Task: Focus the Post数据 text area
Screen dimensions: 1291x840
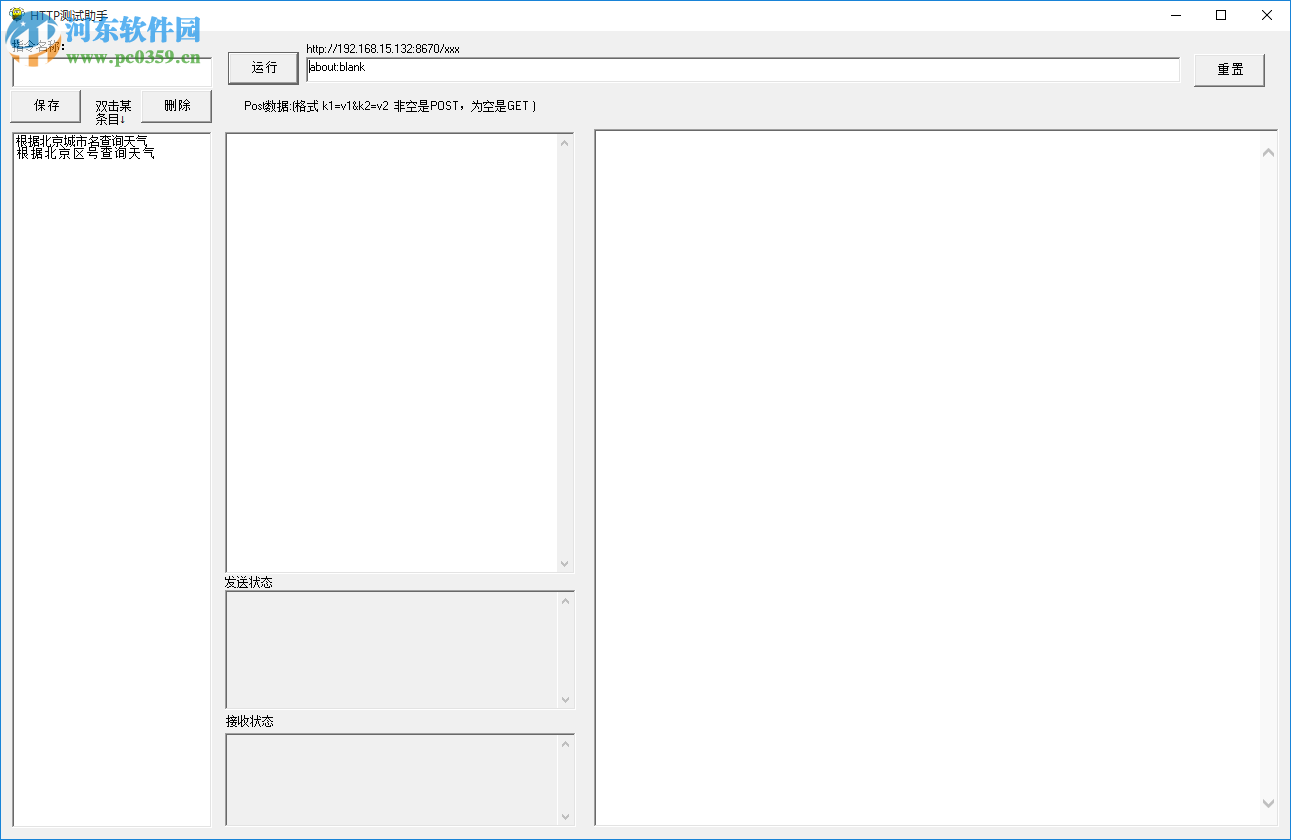Action: 392,352
